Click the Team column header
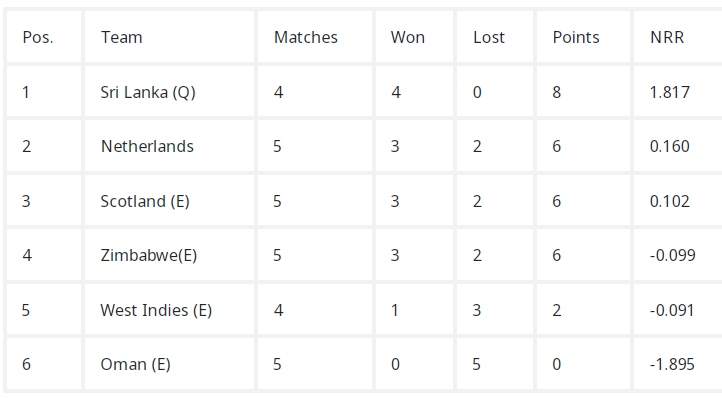Viewport: 722px width, 398px height. (169, 37)
